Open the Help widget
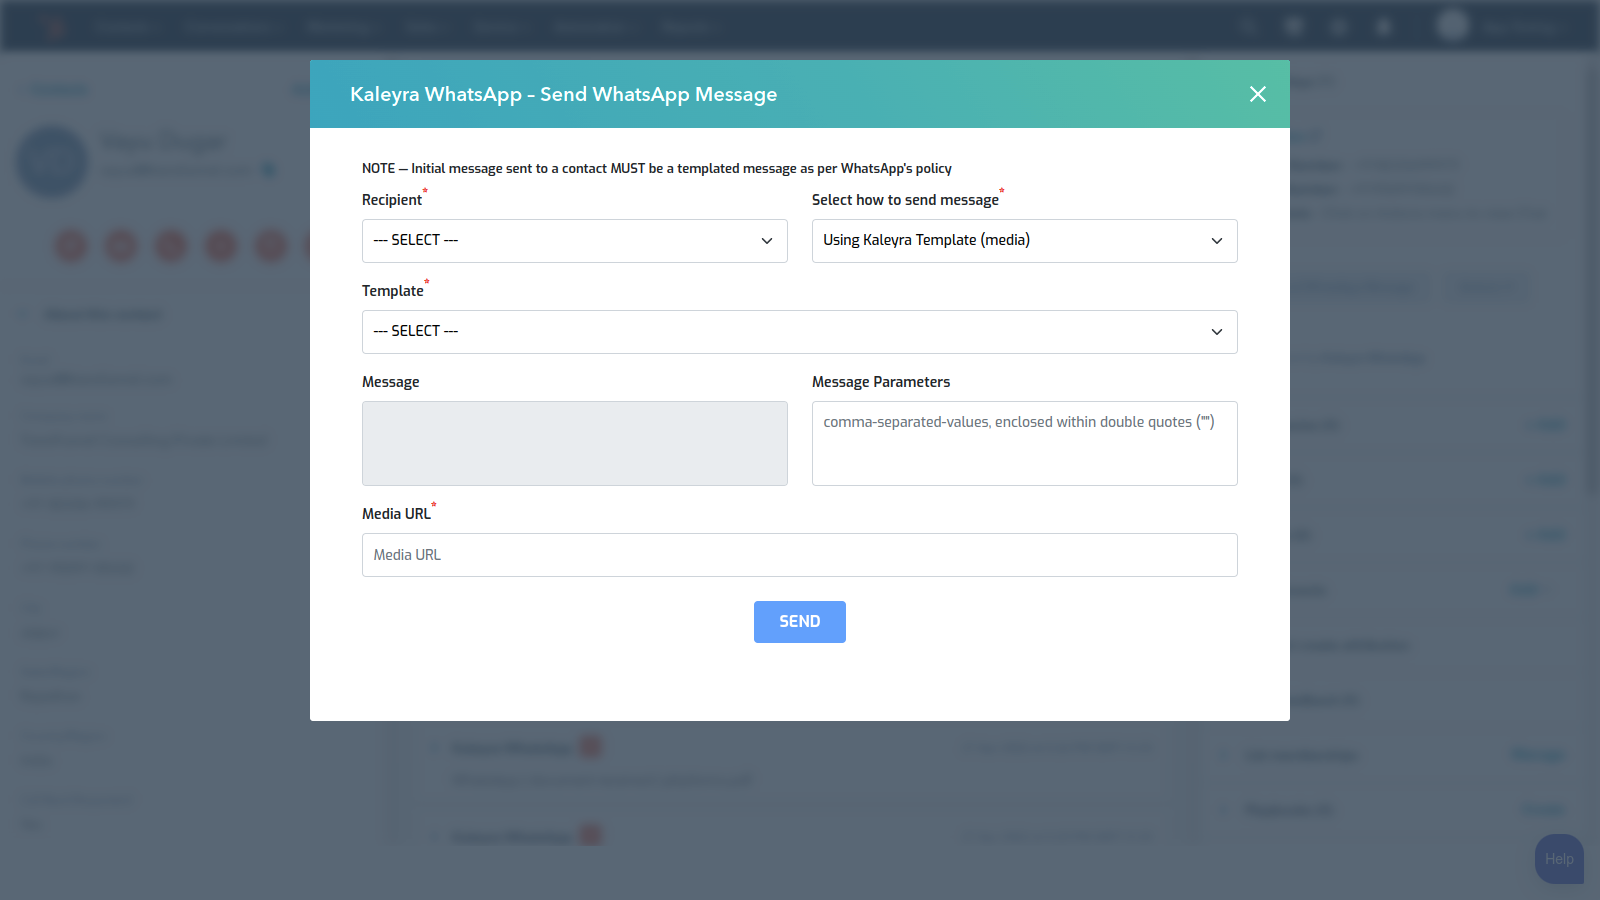 click(x=1559, y=859)
